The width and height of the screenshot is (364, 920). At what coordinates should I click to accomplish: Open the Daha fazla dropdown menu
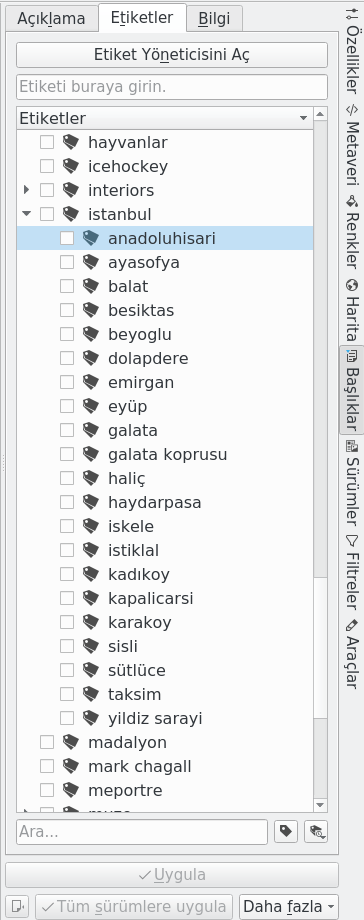point(289,907)
